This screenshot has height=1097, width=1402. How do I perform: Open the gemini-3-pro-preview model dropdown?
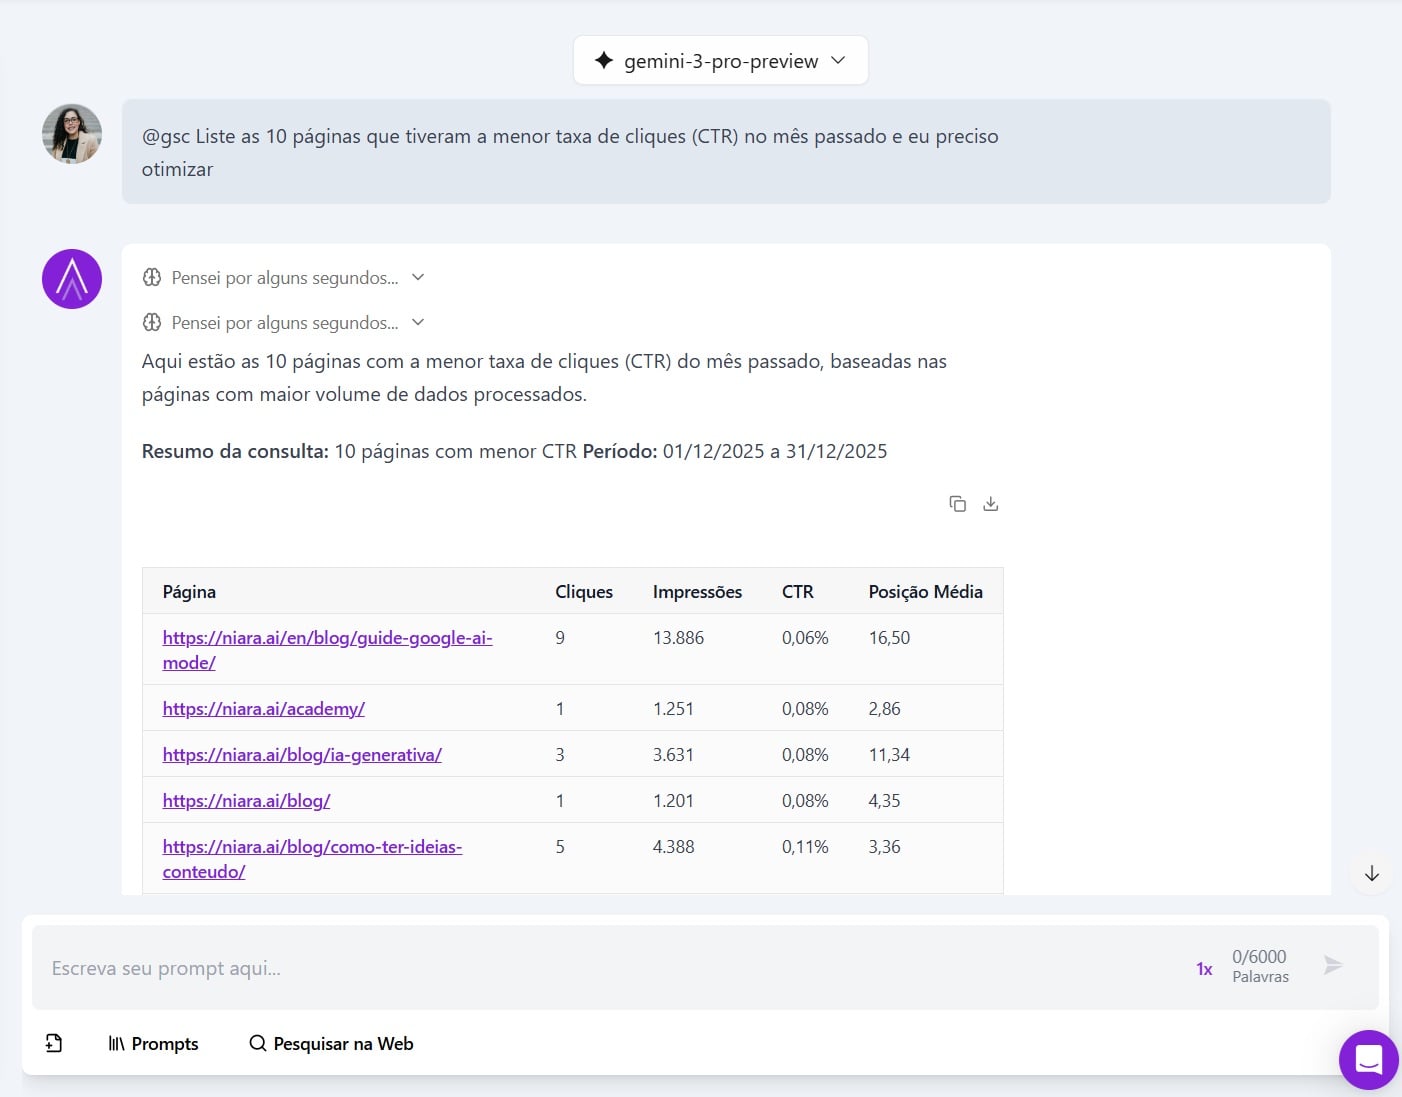point(720,61)
